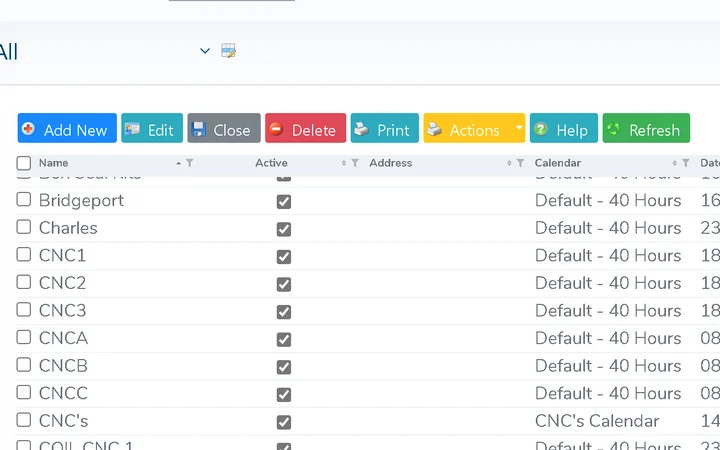Click the CNCA name cell
This screenshot has width=720, height=450.
coord(63,338)
